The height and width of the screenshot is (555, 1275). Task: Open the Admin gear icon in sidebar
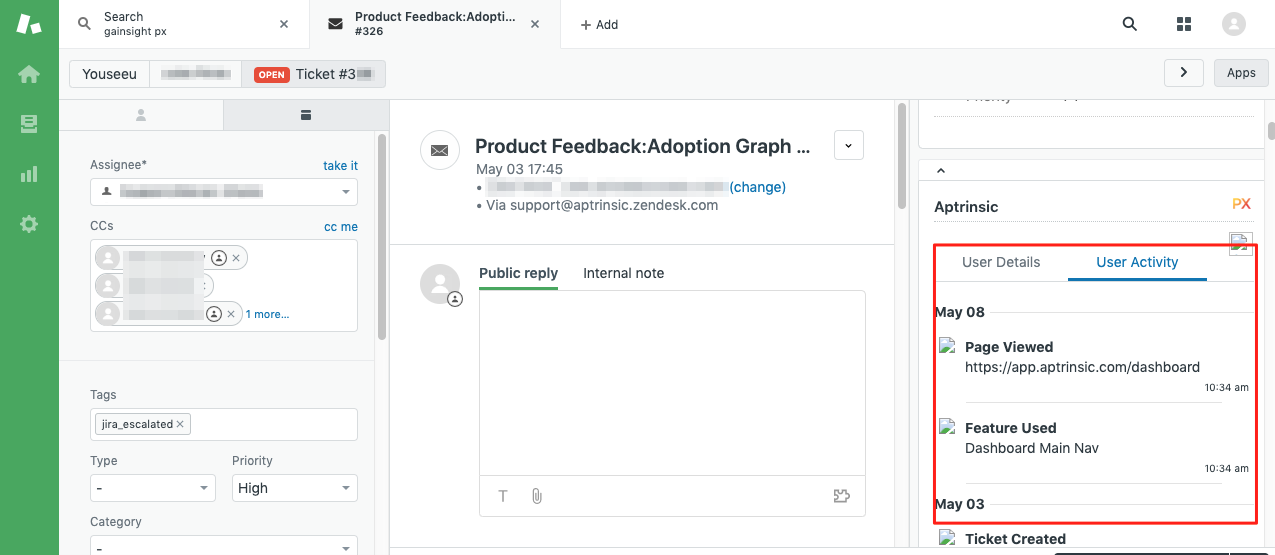click(x=29, y=224)
